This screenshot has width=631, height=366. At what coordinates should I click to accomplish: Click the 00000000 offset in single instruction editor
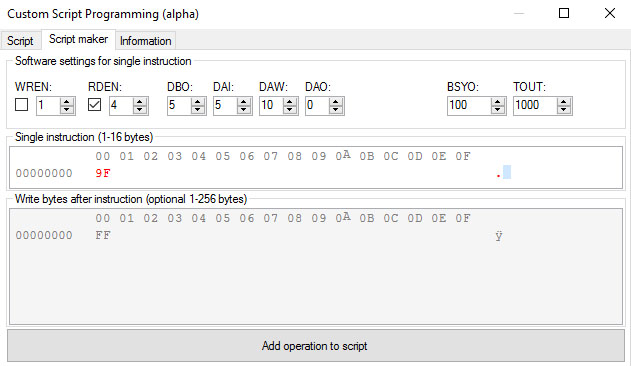click(x=44, y=173)
